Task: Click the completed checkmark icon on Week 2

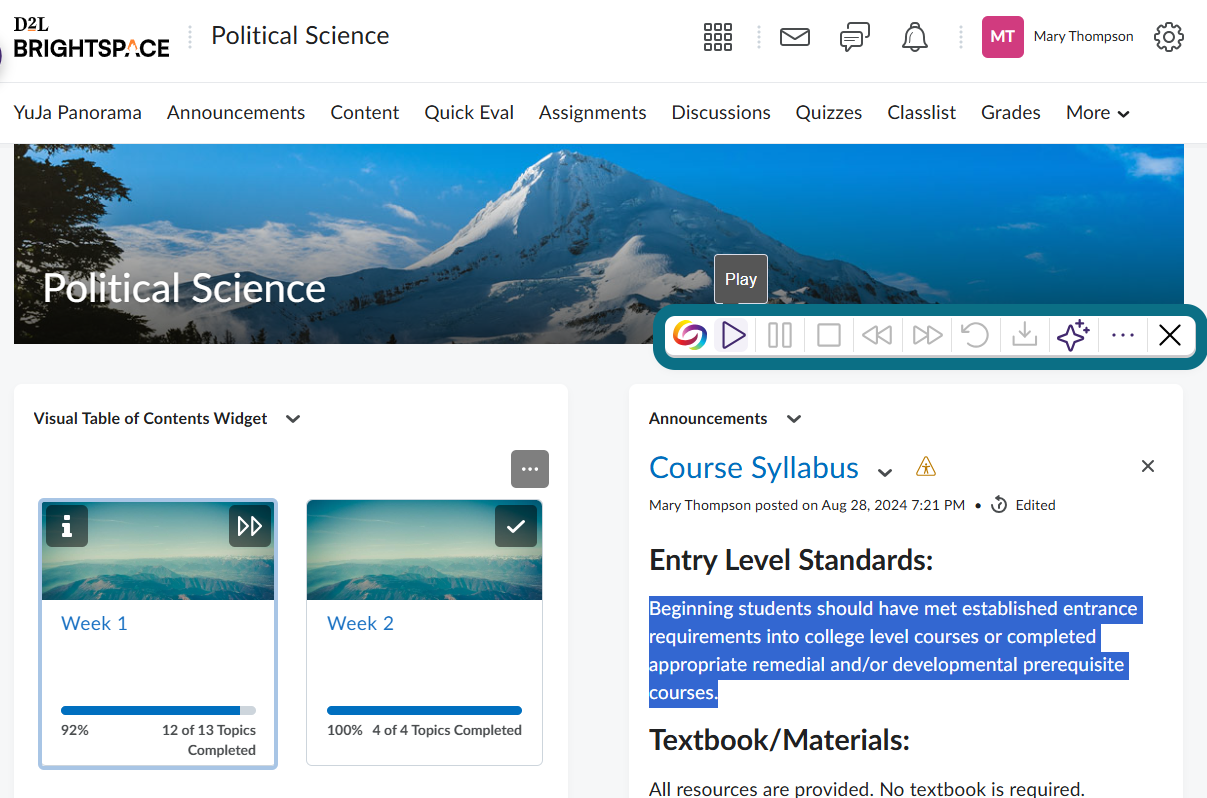Action: coord(516,526)
